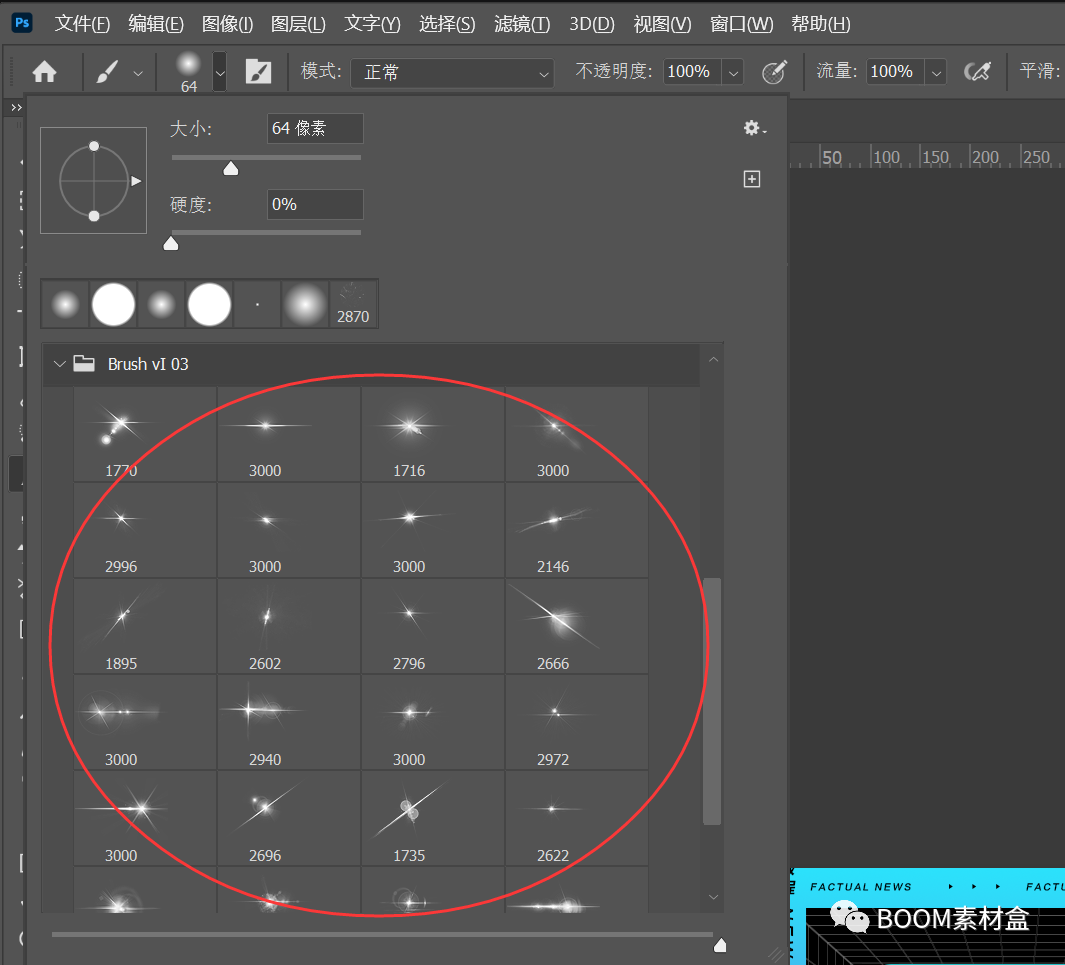Toggle pressure for opacity icon
Viewport: 1065px width, 965px height.
click(775, 72)
